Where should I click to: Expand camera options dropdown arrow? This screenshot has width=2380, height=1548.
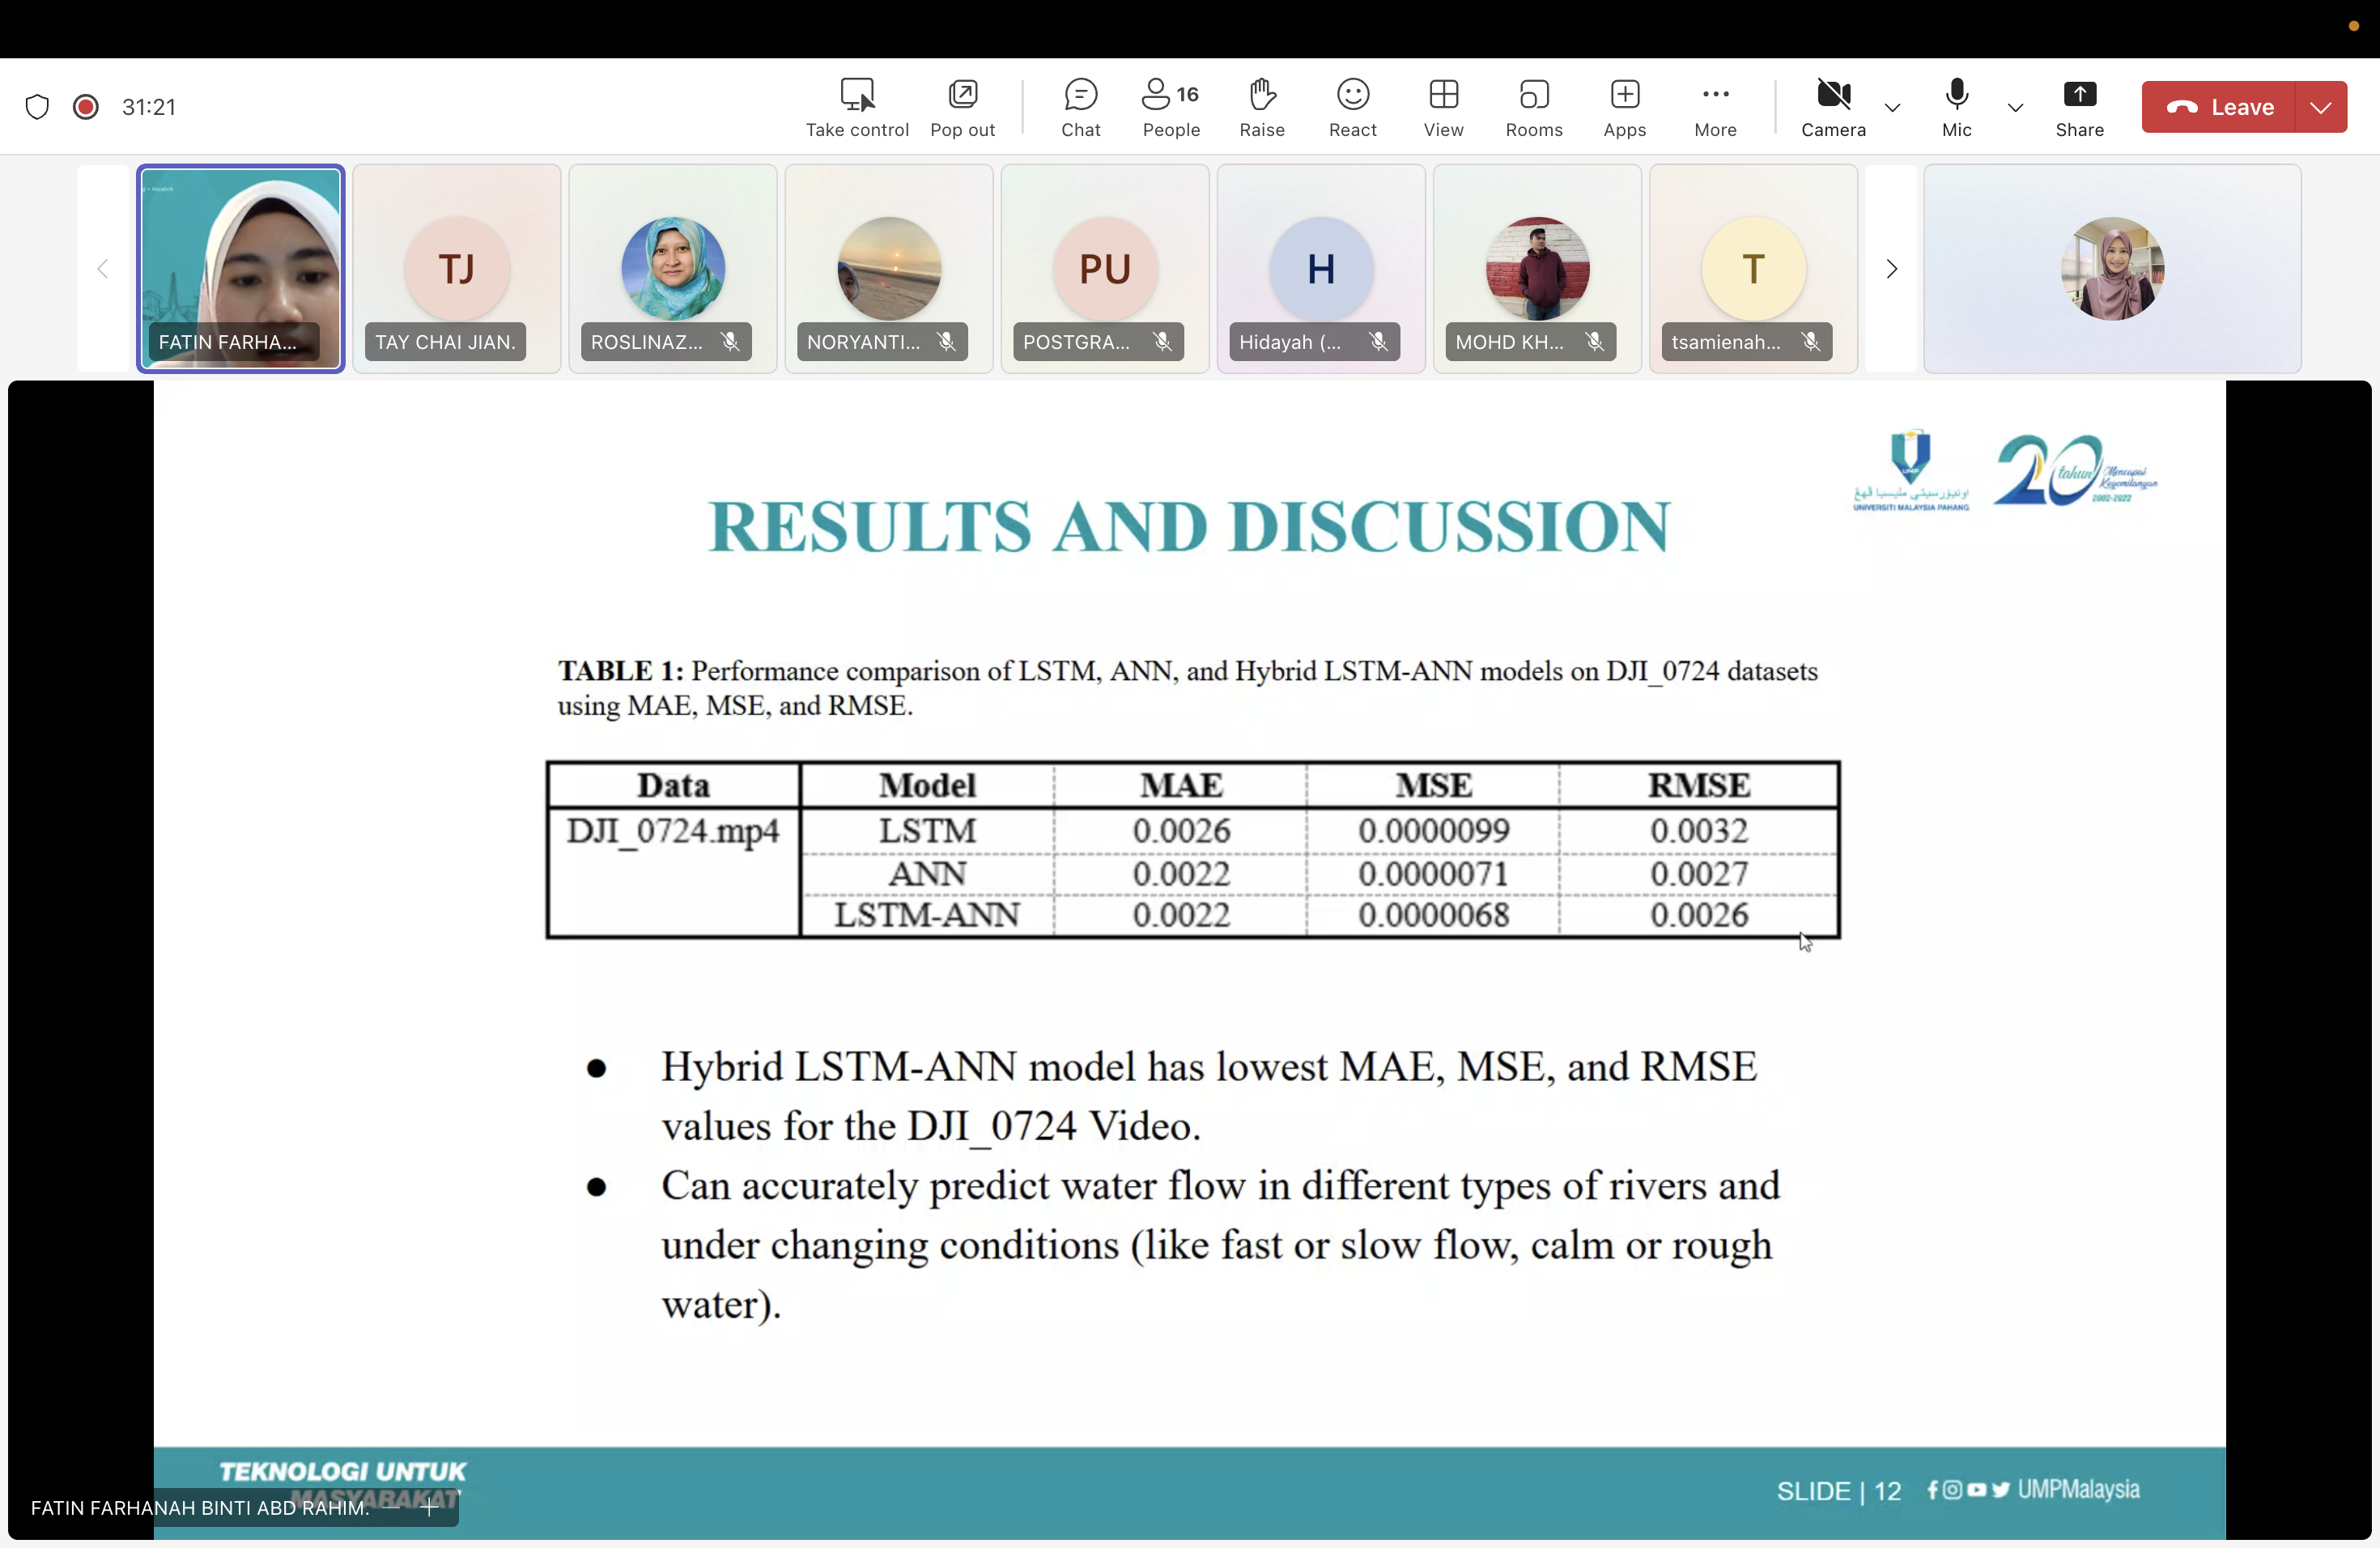pos(1892,107)
